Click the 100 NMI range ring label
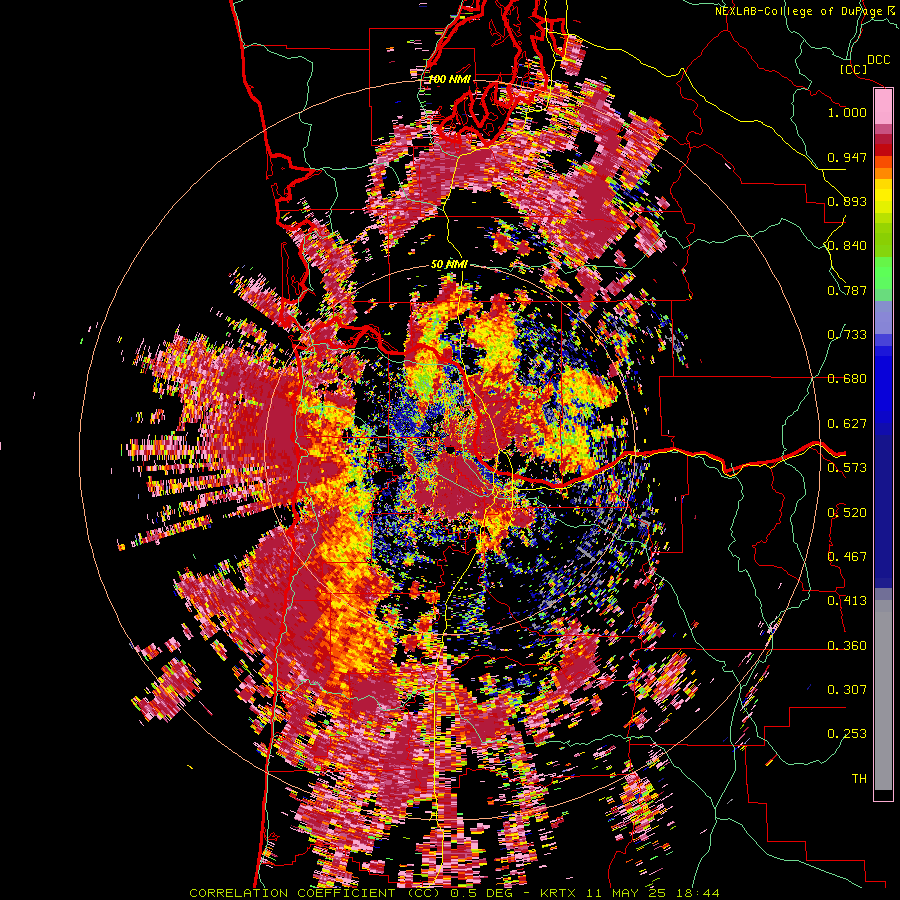The image size is (900, 900). (449, 79)
